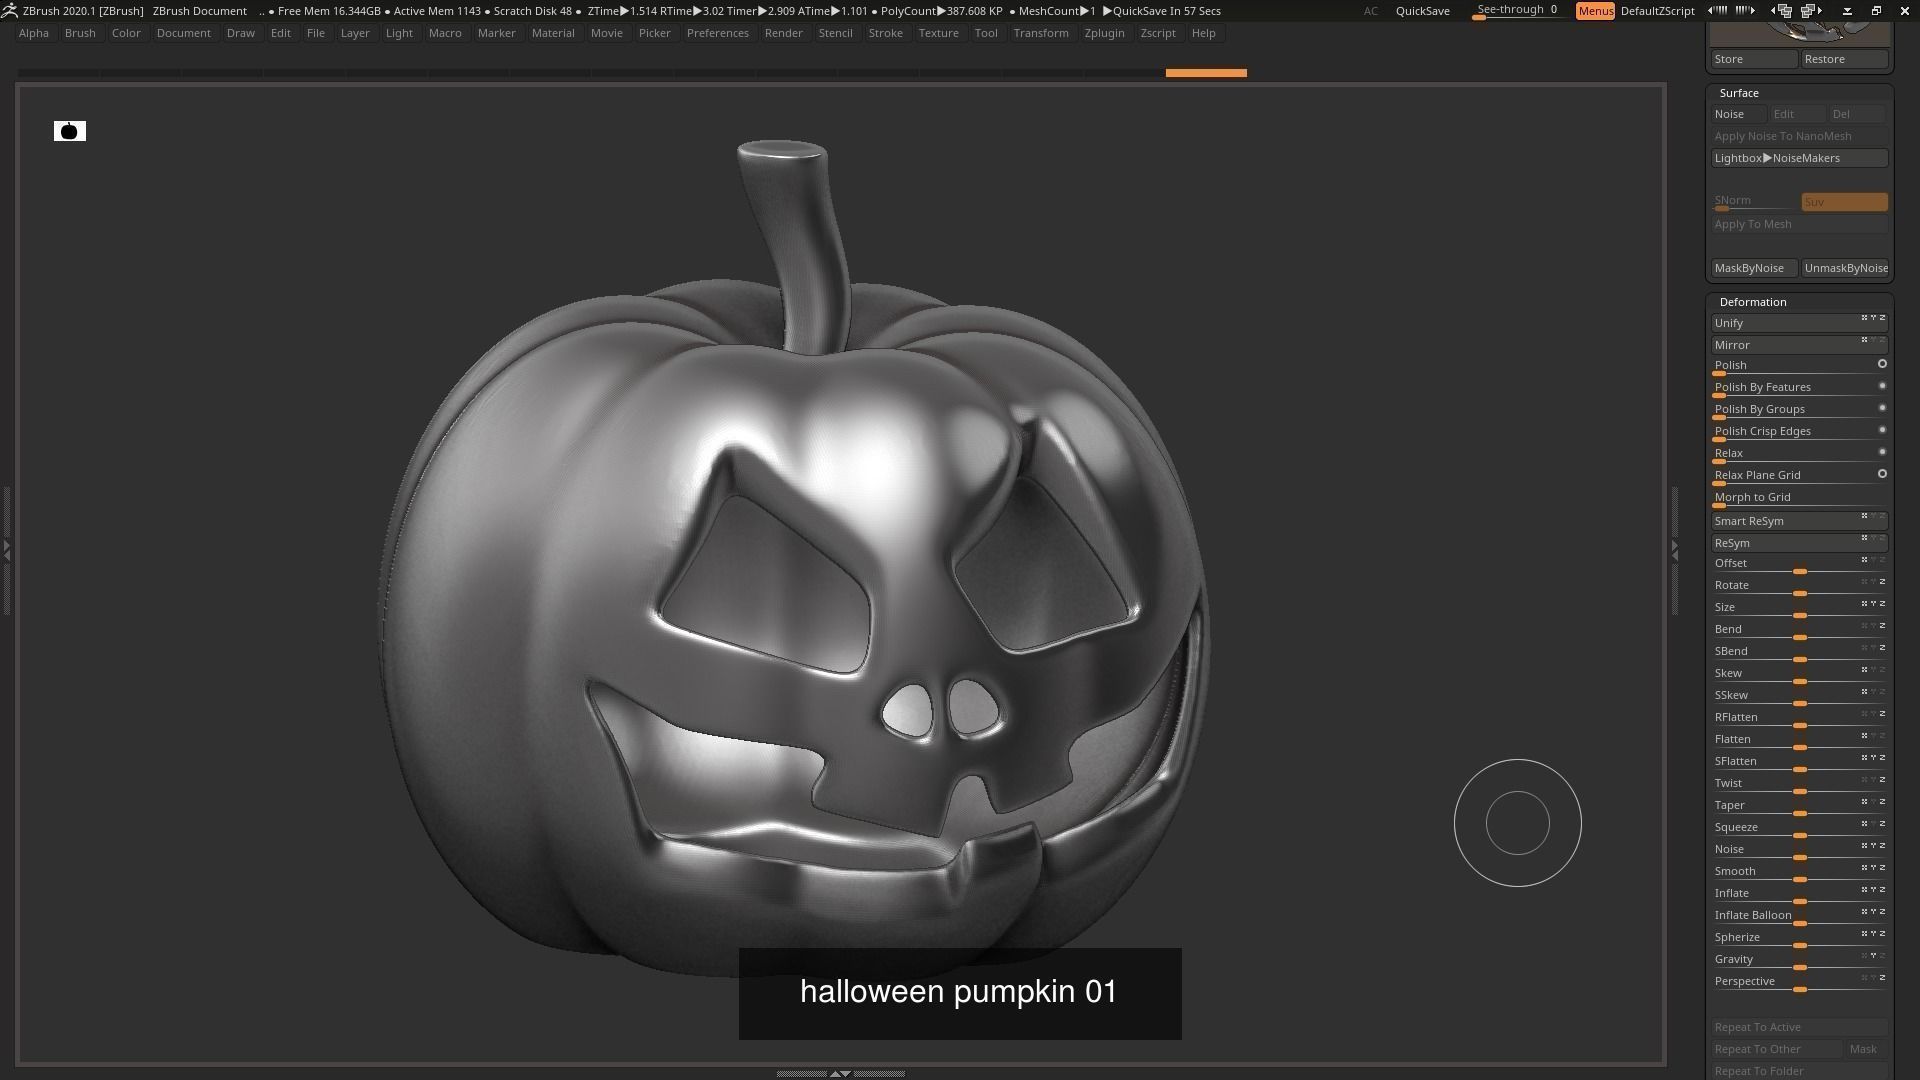This screenshot has width=1920, height=1080.
Task: Click the Polish By Groups mode dot
Action: click(x=1882, y=408)
